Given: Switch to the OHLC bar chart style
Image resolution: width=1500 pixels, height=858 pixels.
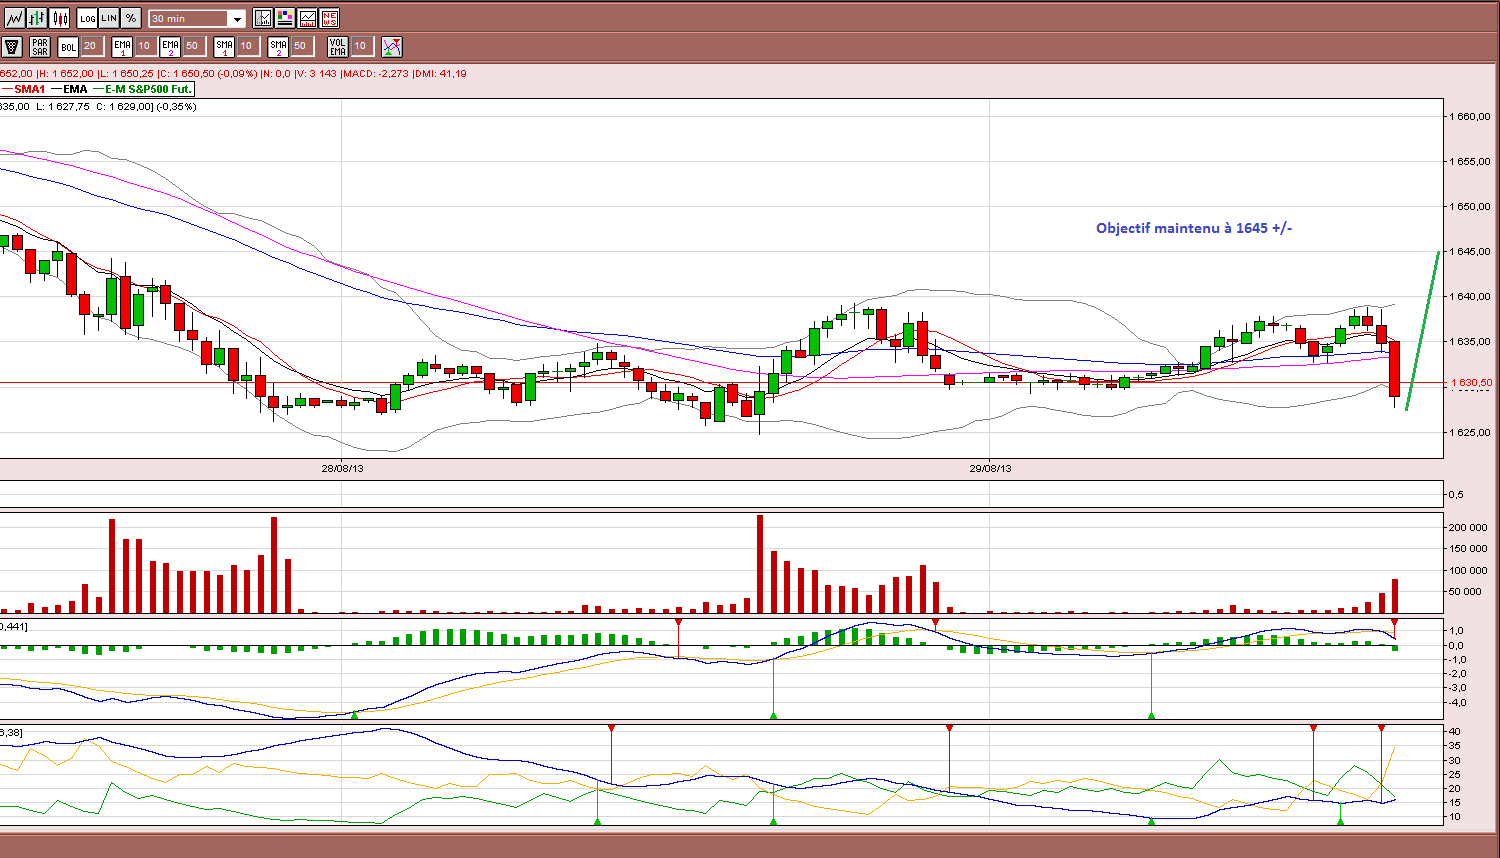Looking at the screenshot, I should coord(37,18).
